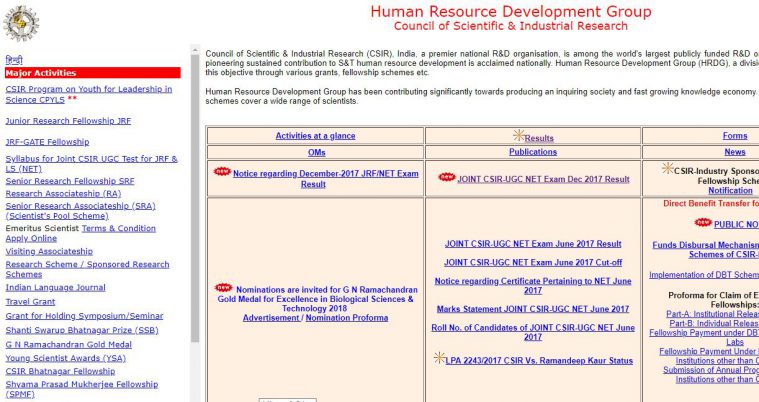Open Submission of Annual Progress link
The height and width of the screenshot is (402, 759).
(711, 374)
